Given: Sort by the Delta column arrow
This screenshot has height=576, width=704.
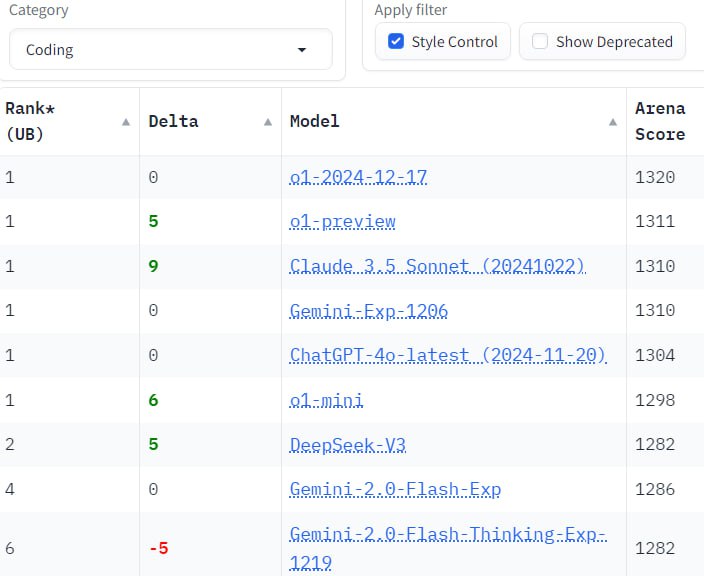Looking at the screenshot, I should coord(268,122).
